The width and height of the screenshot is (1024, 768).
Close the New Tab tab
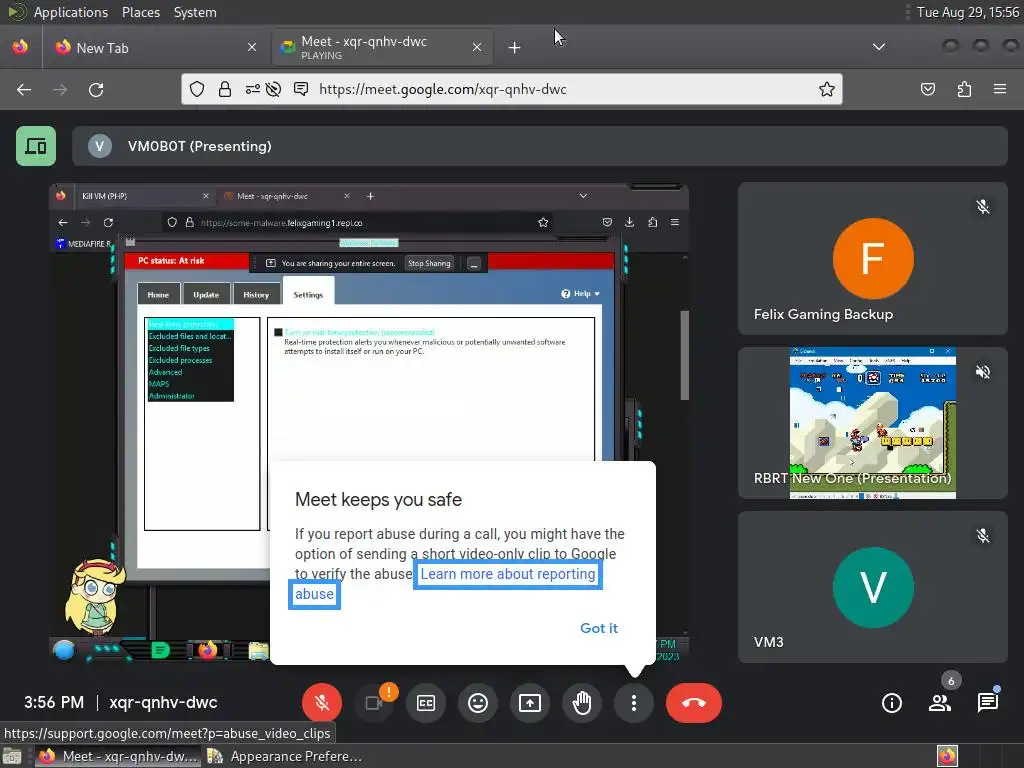(252, 47)
